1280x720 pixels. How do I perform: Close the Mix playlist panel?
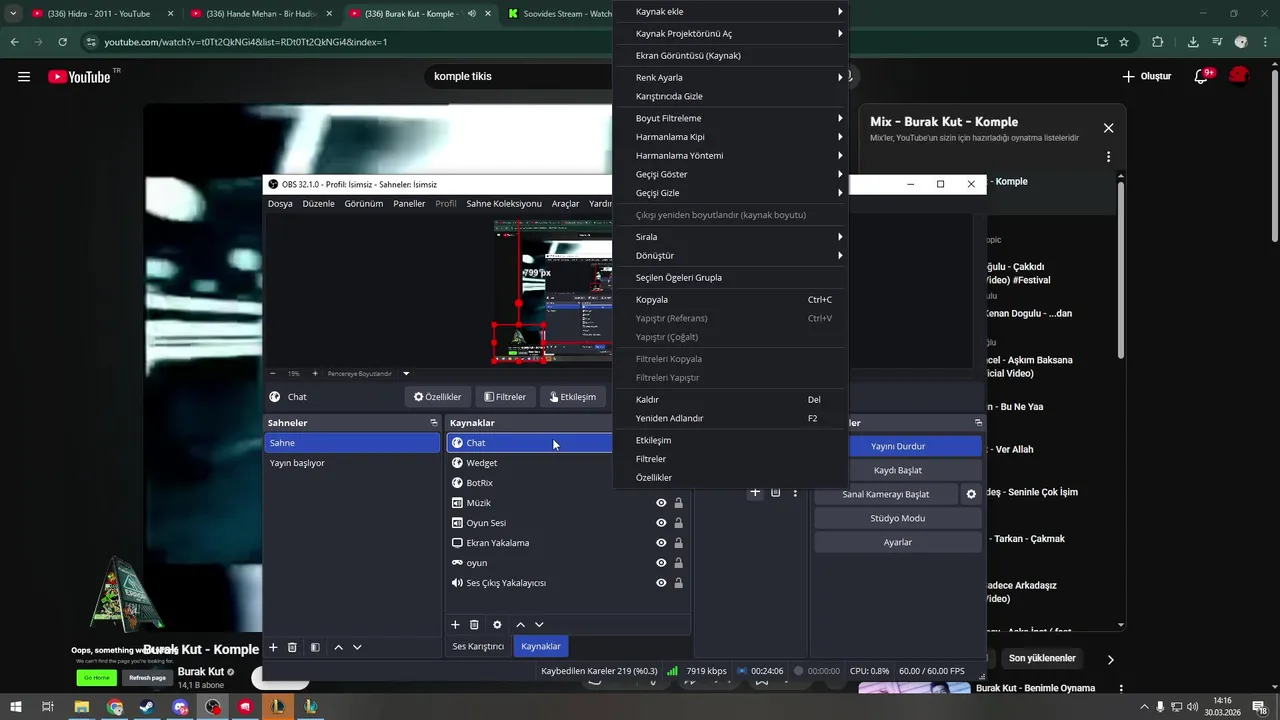(1108, 128)
